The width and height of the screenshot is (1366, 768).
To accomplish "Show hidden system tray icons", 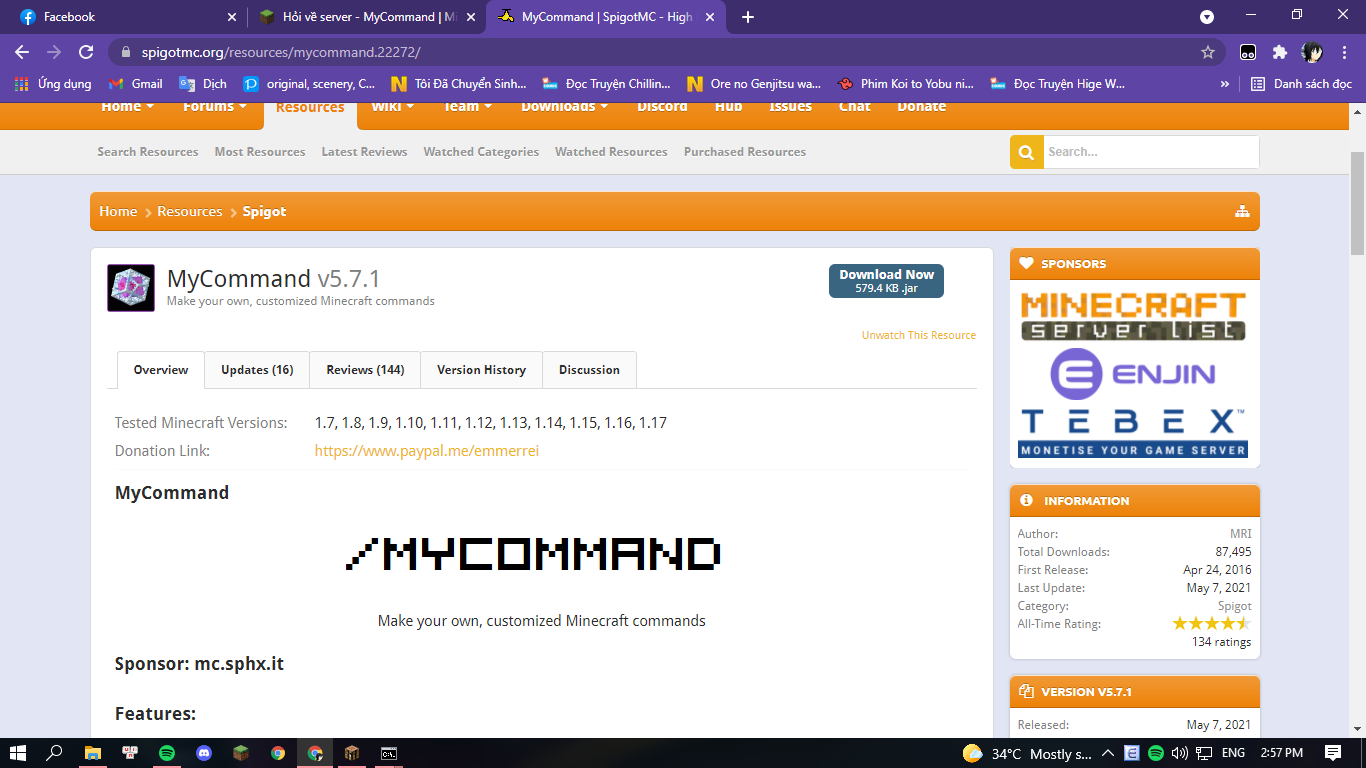I will 1108,753.
